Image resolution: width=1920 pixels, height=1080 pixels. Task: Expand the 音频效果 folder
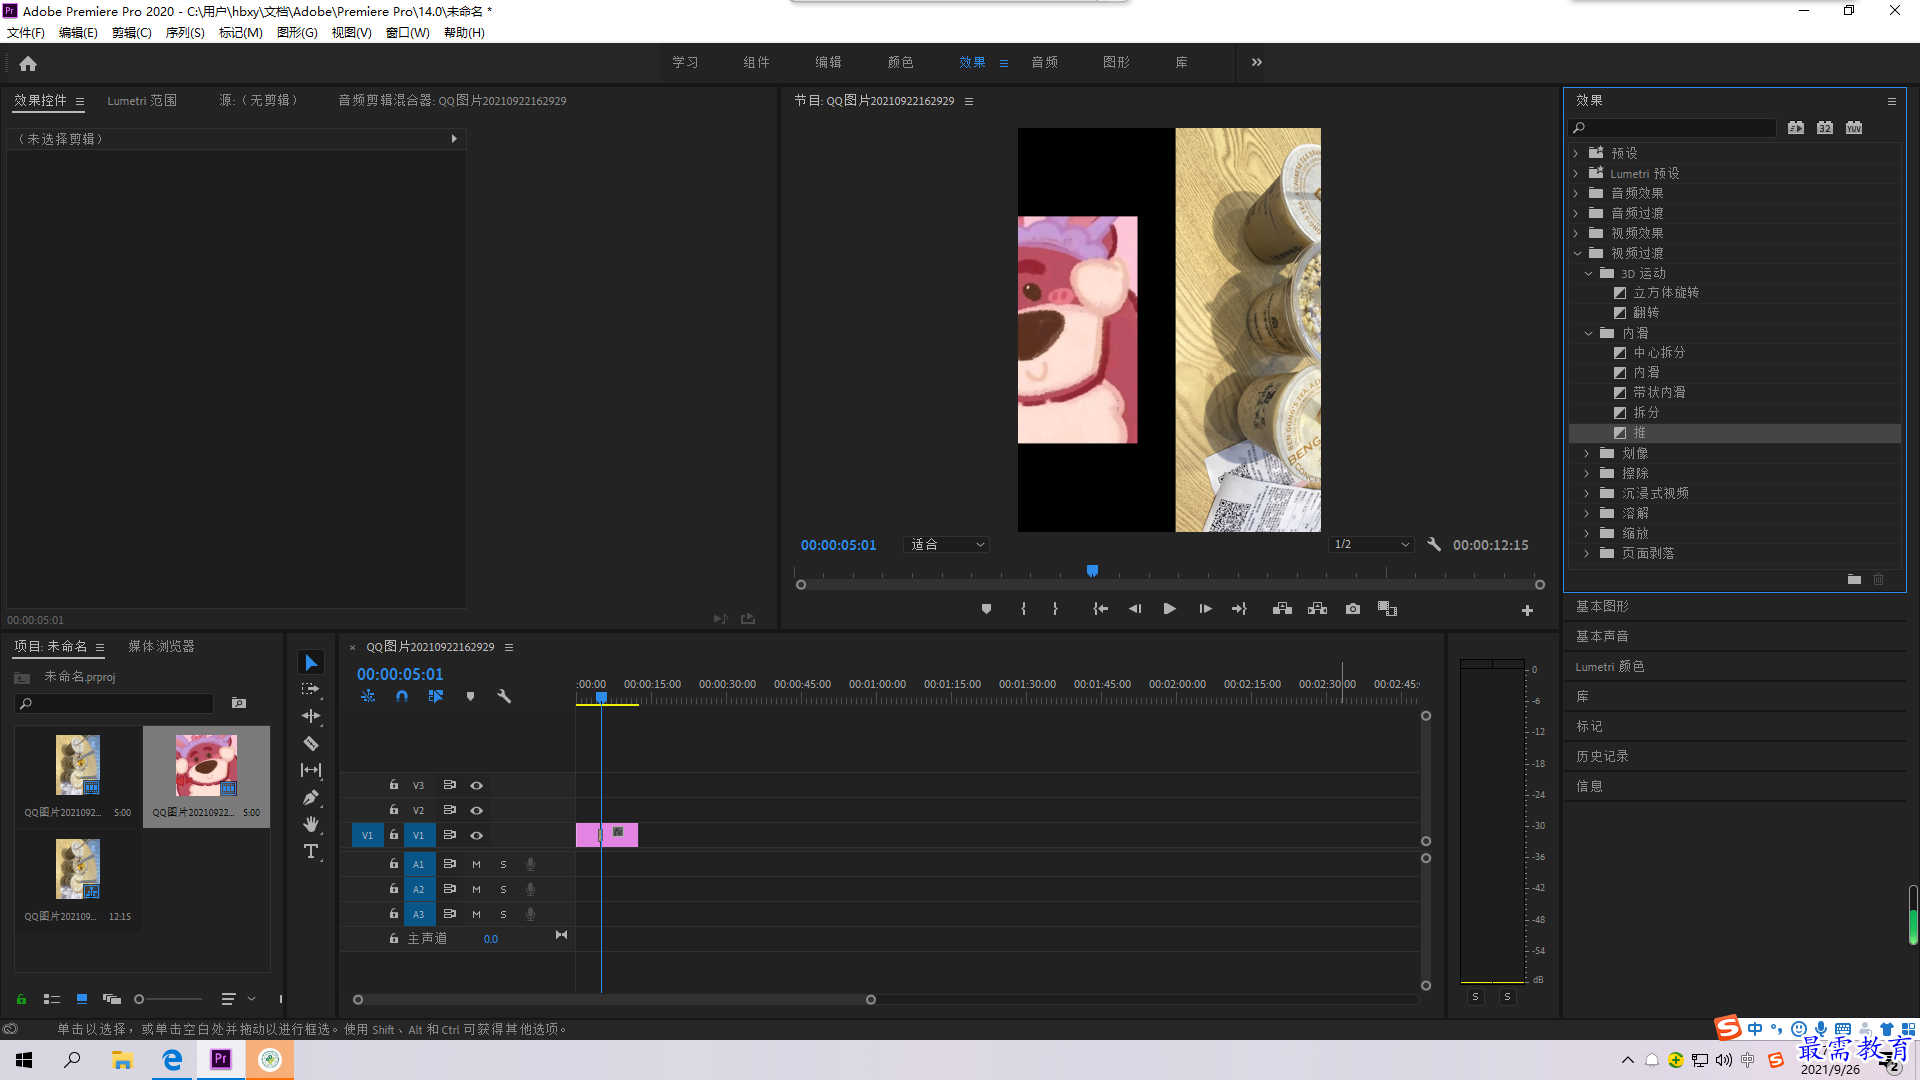click(1576, 193)
